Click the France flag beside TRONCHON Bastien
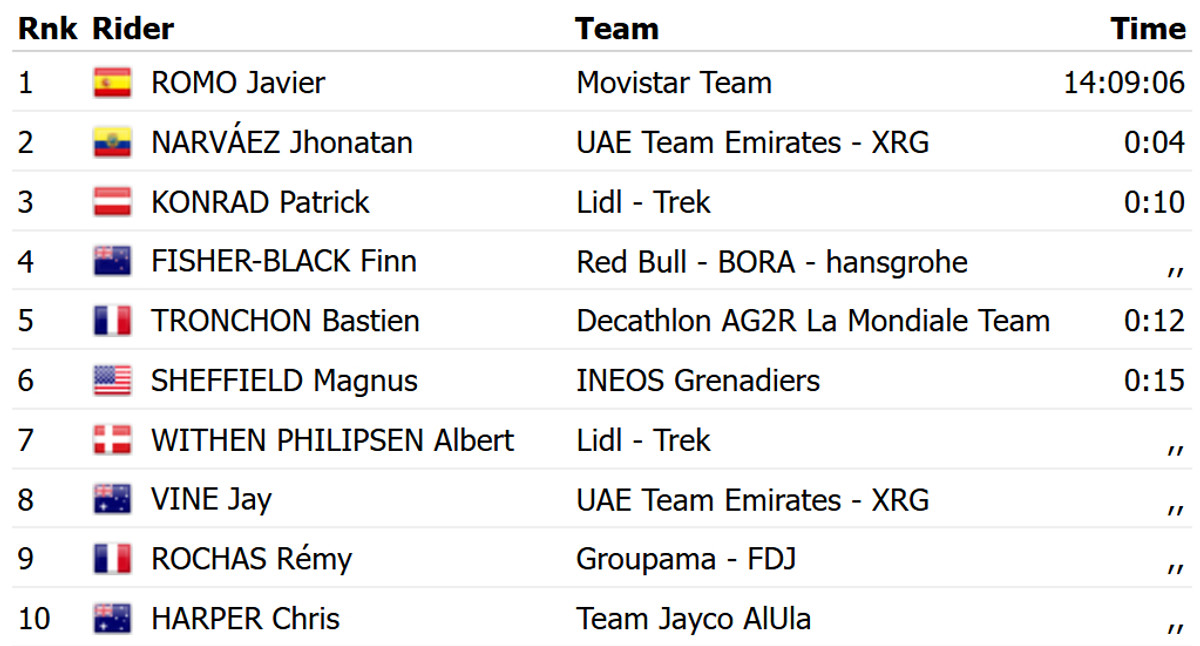The height and width of the screenshot is (646, 1200). click(x=112, y=321)
